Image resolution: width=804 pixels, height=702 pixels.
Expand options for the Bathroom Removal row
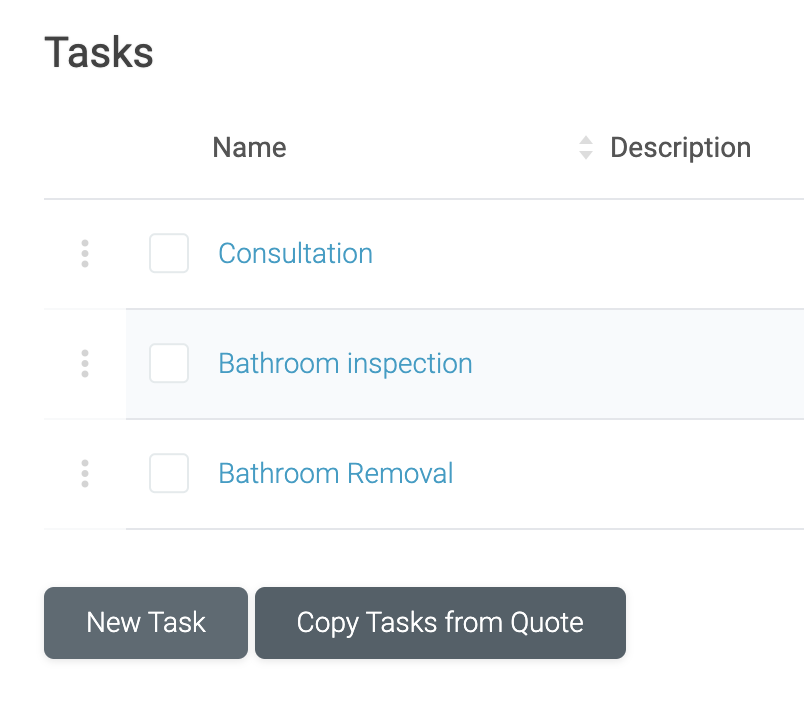point(85,473)
